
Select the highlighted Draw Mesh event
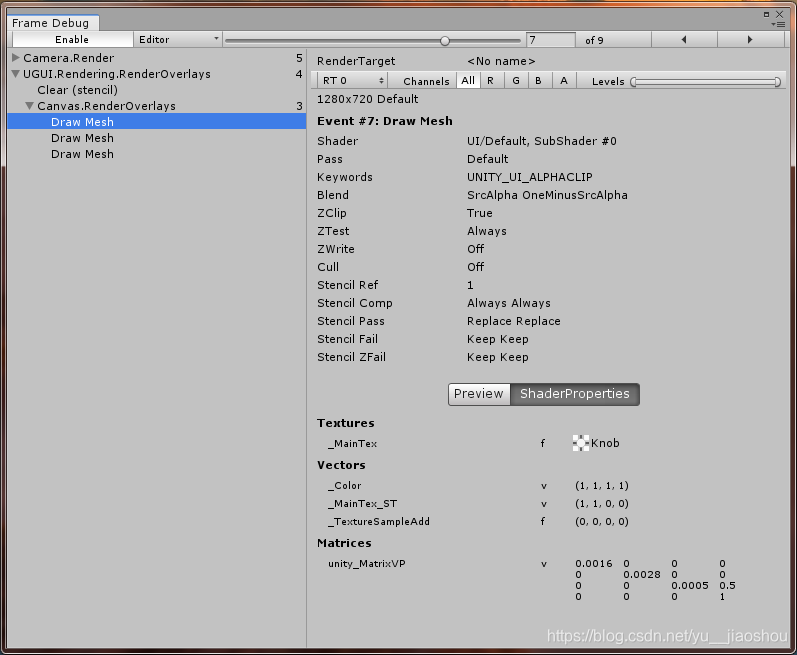(x=157, y=121)
